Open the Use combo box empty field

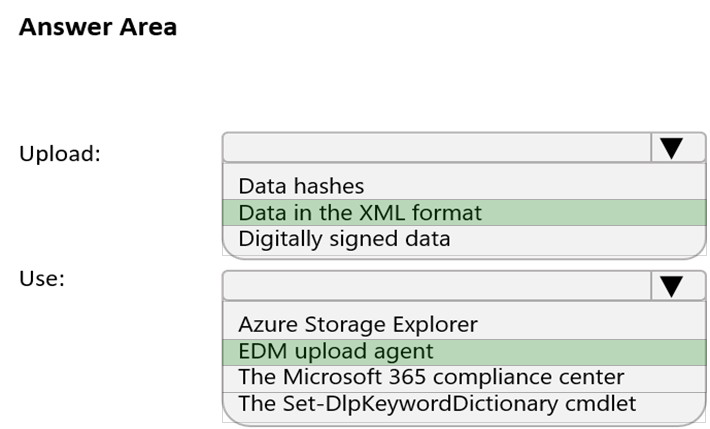tap(437, 286)
